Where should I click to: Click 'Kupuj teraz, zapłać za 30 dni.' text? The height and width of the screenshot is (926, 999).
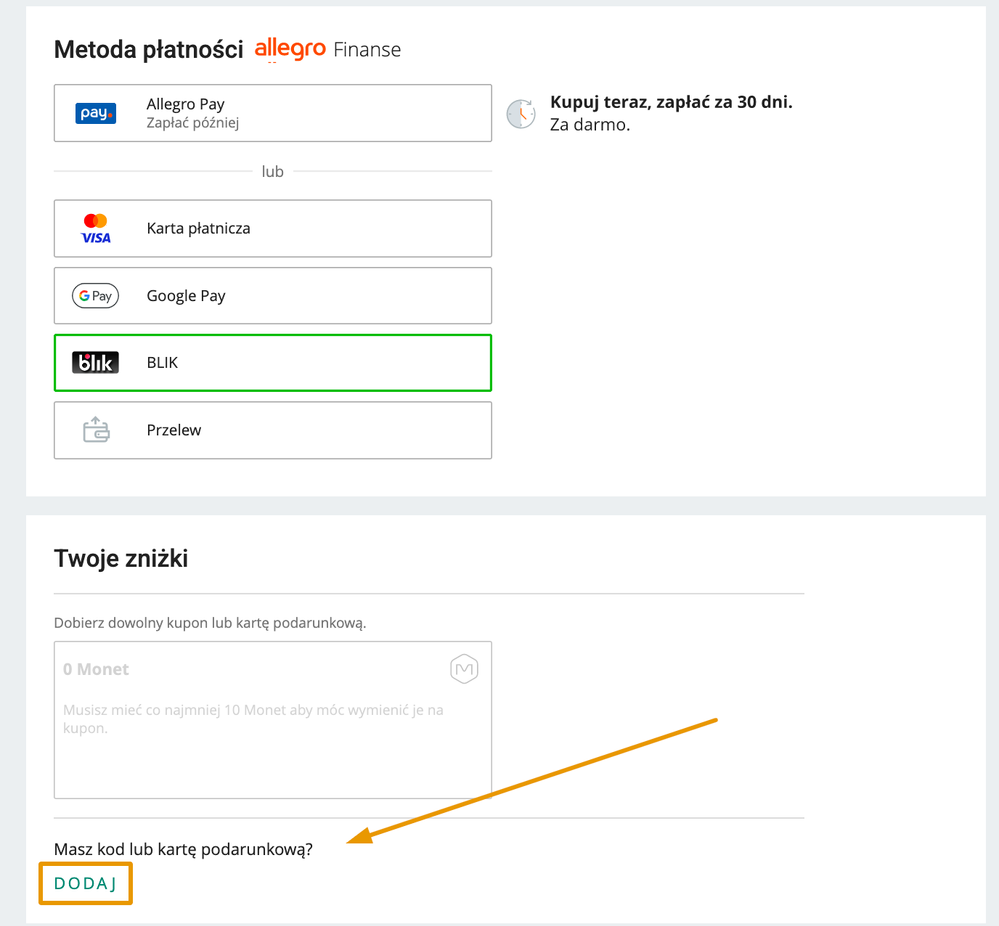coord(672,103)
